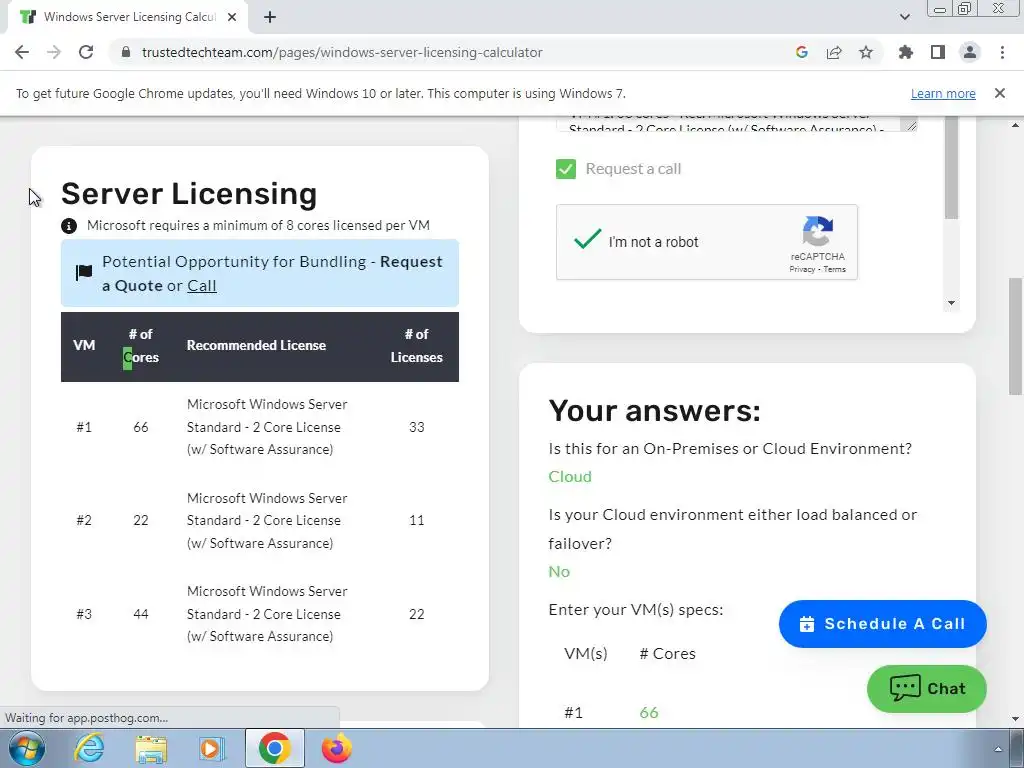Bookmark this page with star icon
Image resolution: width=1024 pixels, height=768 pixels.
pos(866,52)
